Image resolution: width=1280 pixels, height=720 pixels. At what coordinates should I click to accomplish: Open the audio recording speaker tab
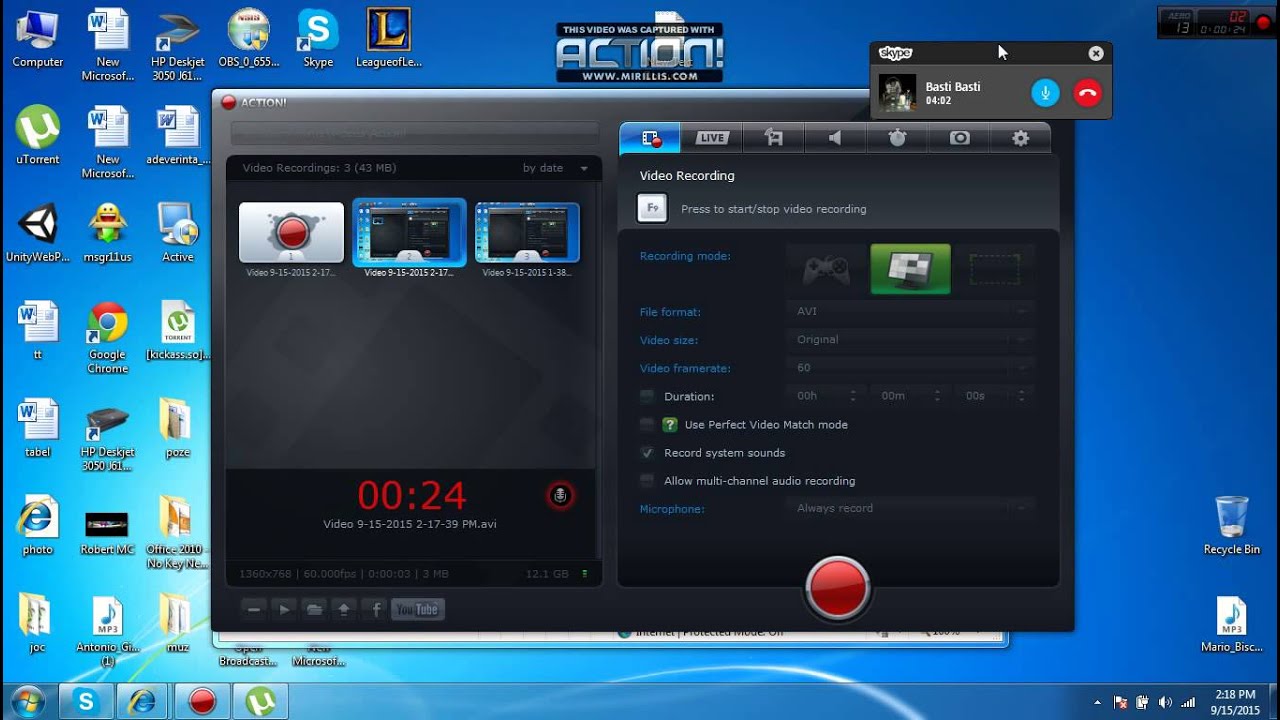pos(835,138)
